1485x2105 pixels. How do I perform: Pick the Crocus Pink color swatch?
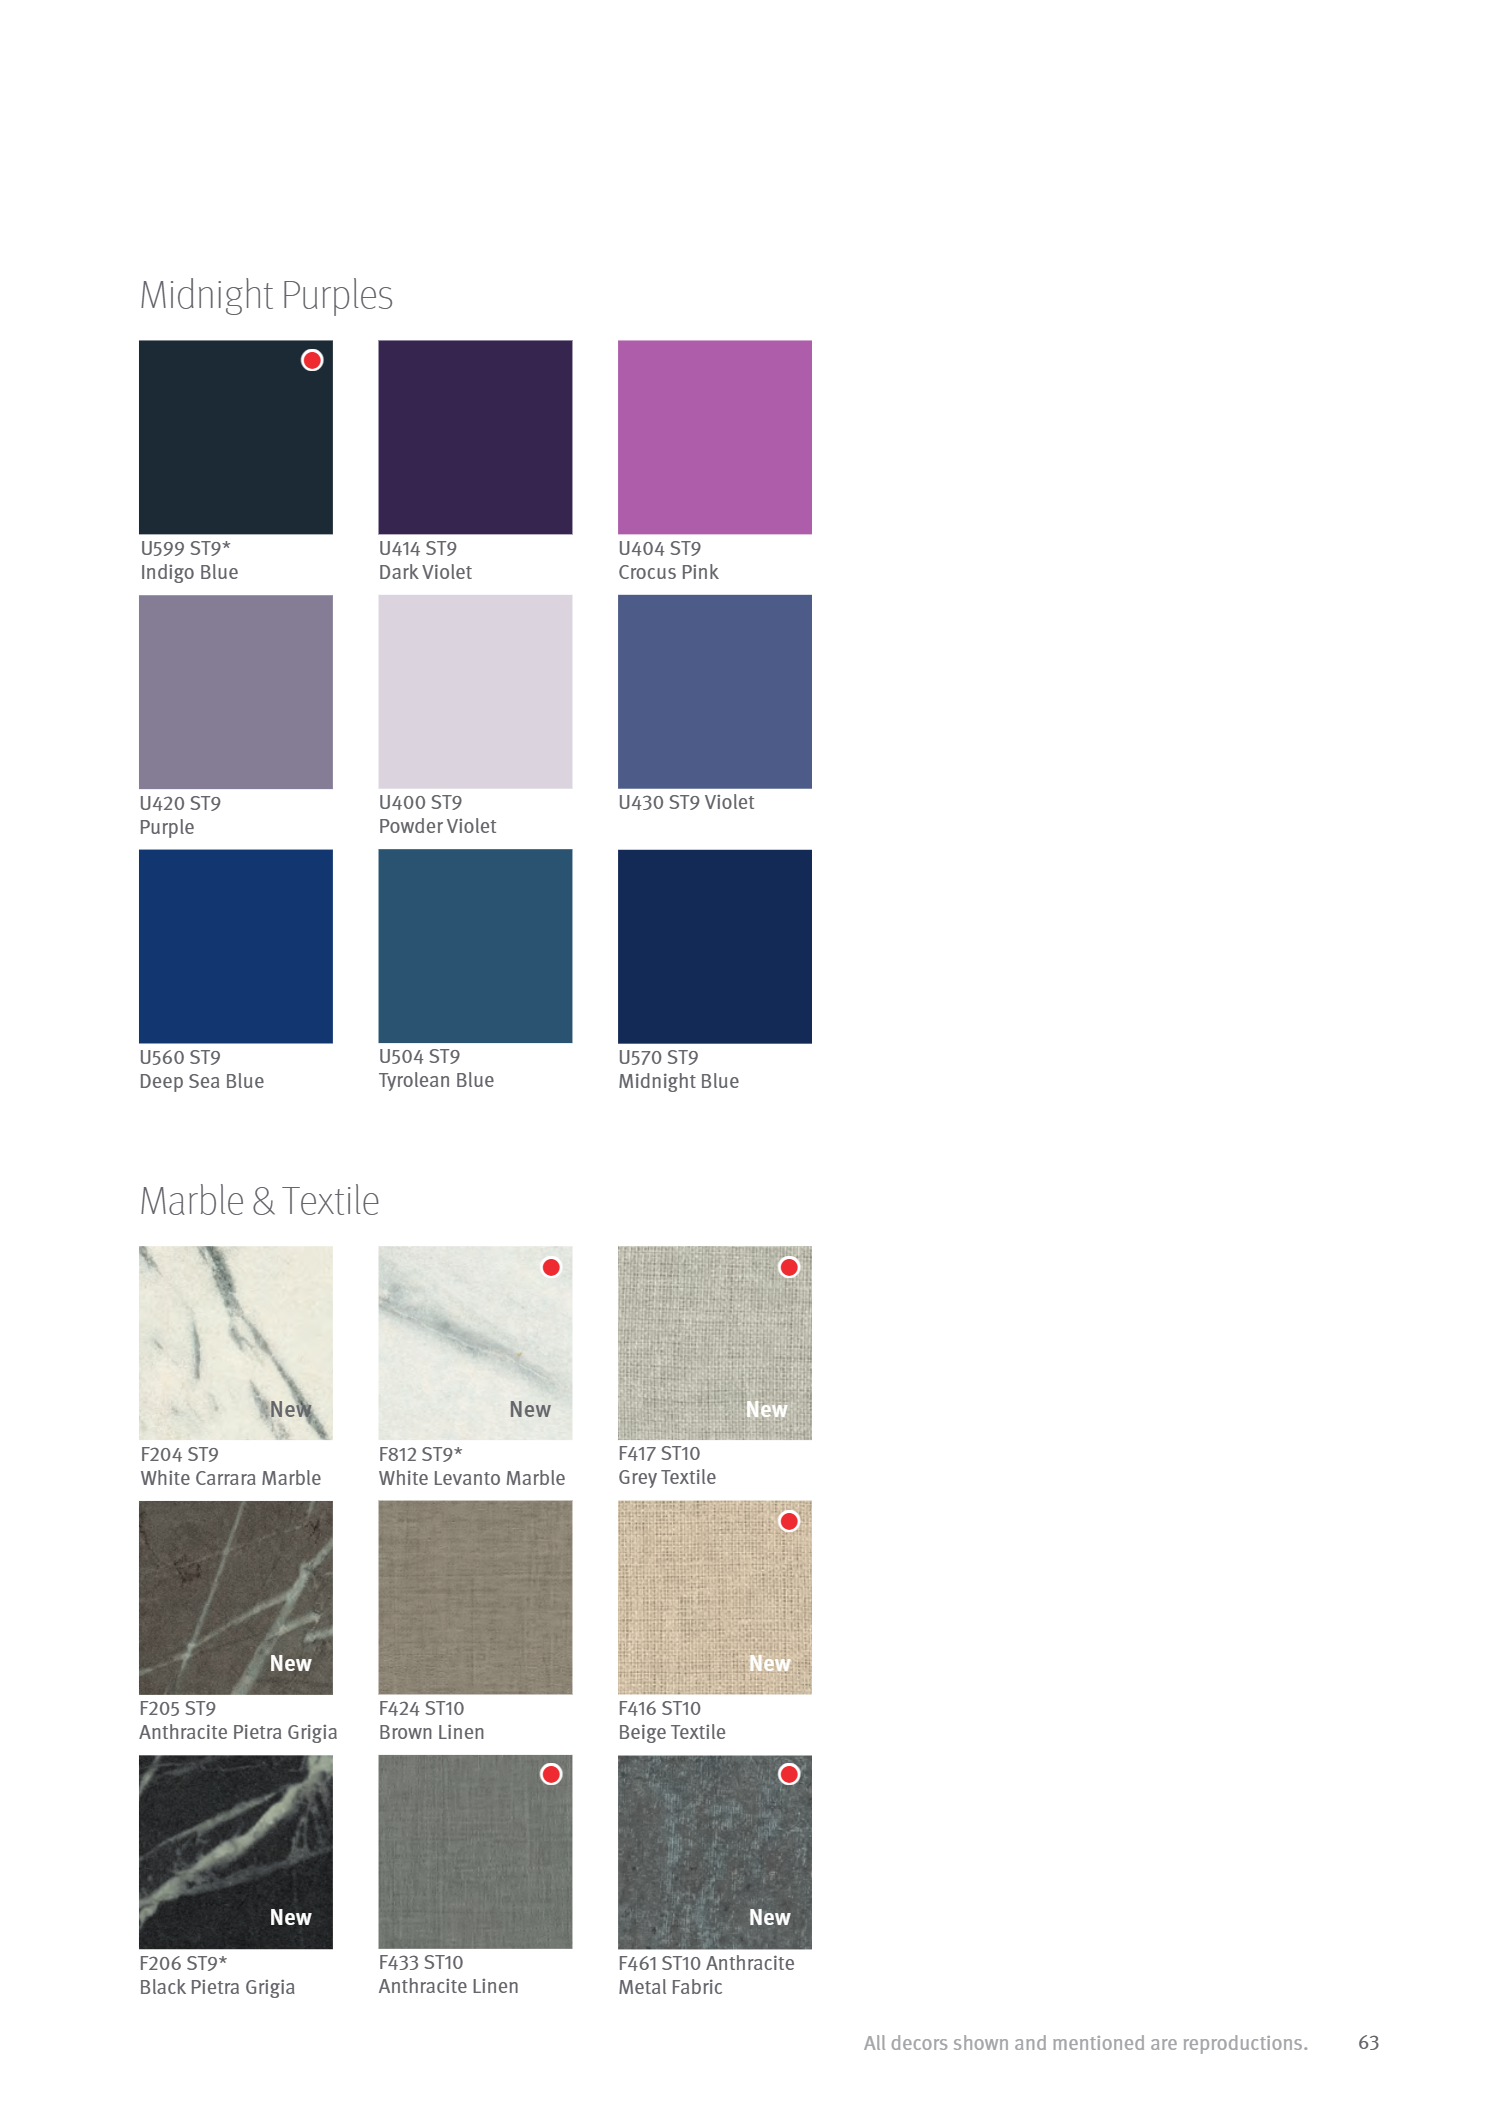pos(714,437)
